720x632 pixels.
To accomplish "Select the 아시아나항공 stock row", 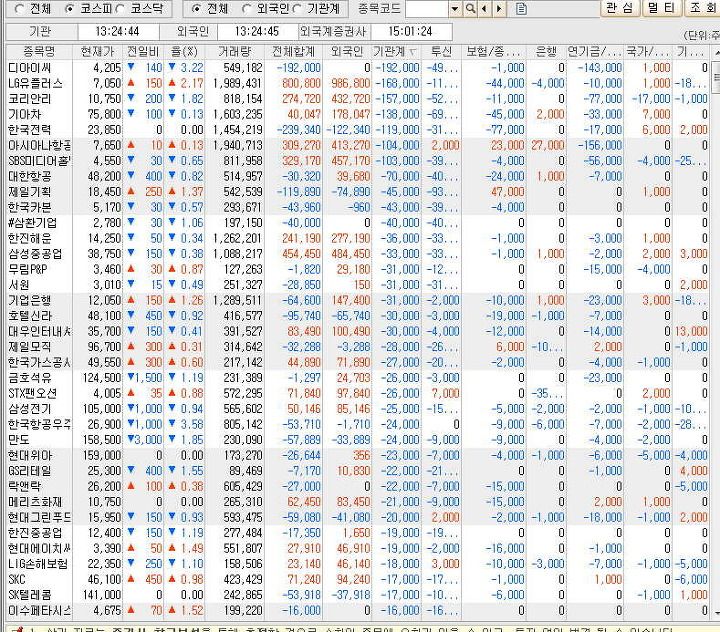I will point(358,146).
